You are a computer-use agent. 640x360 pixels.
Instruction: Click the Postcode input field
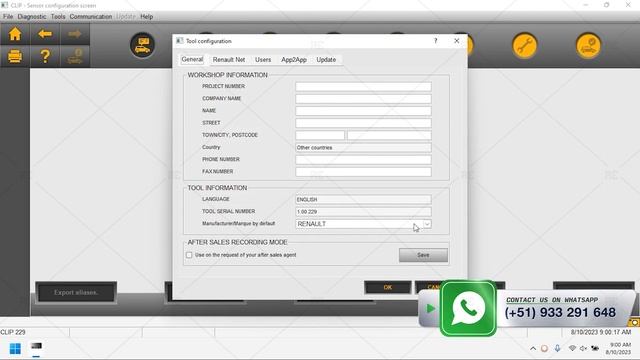389,135
